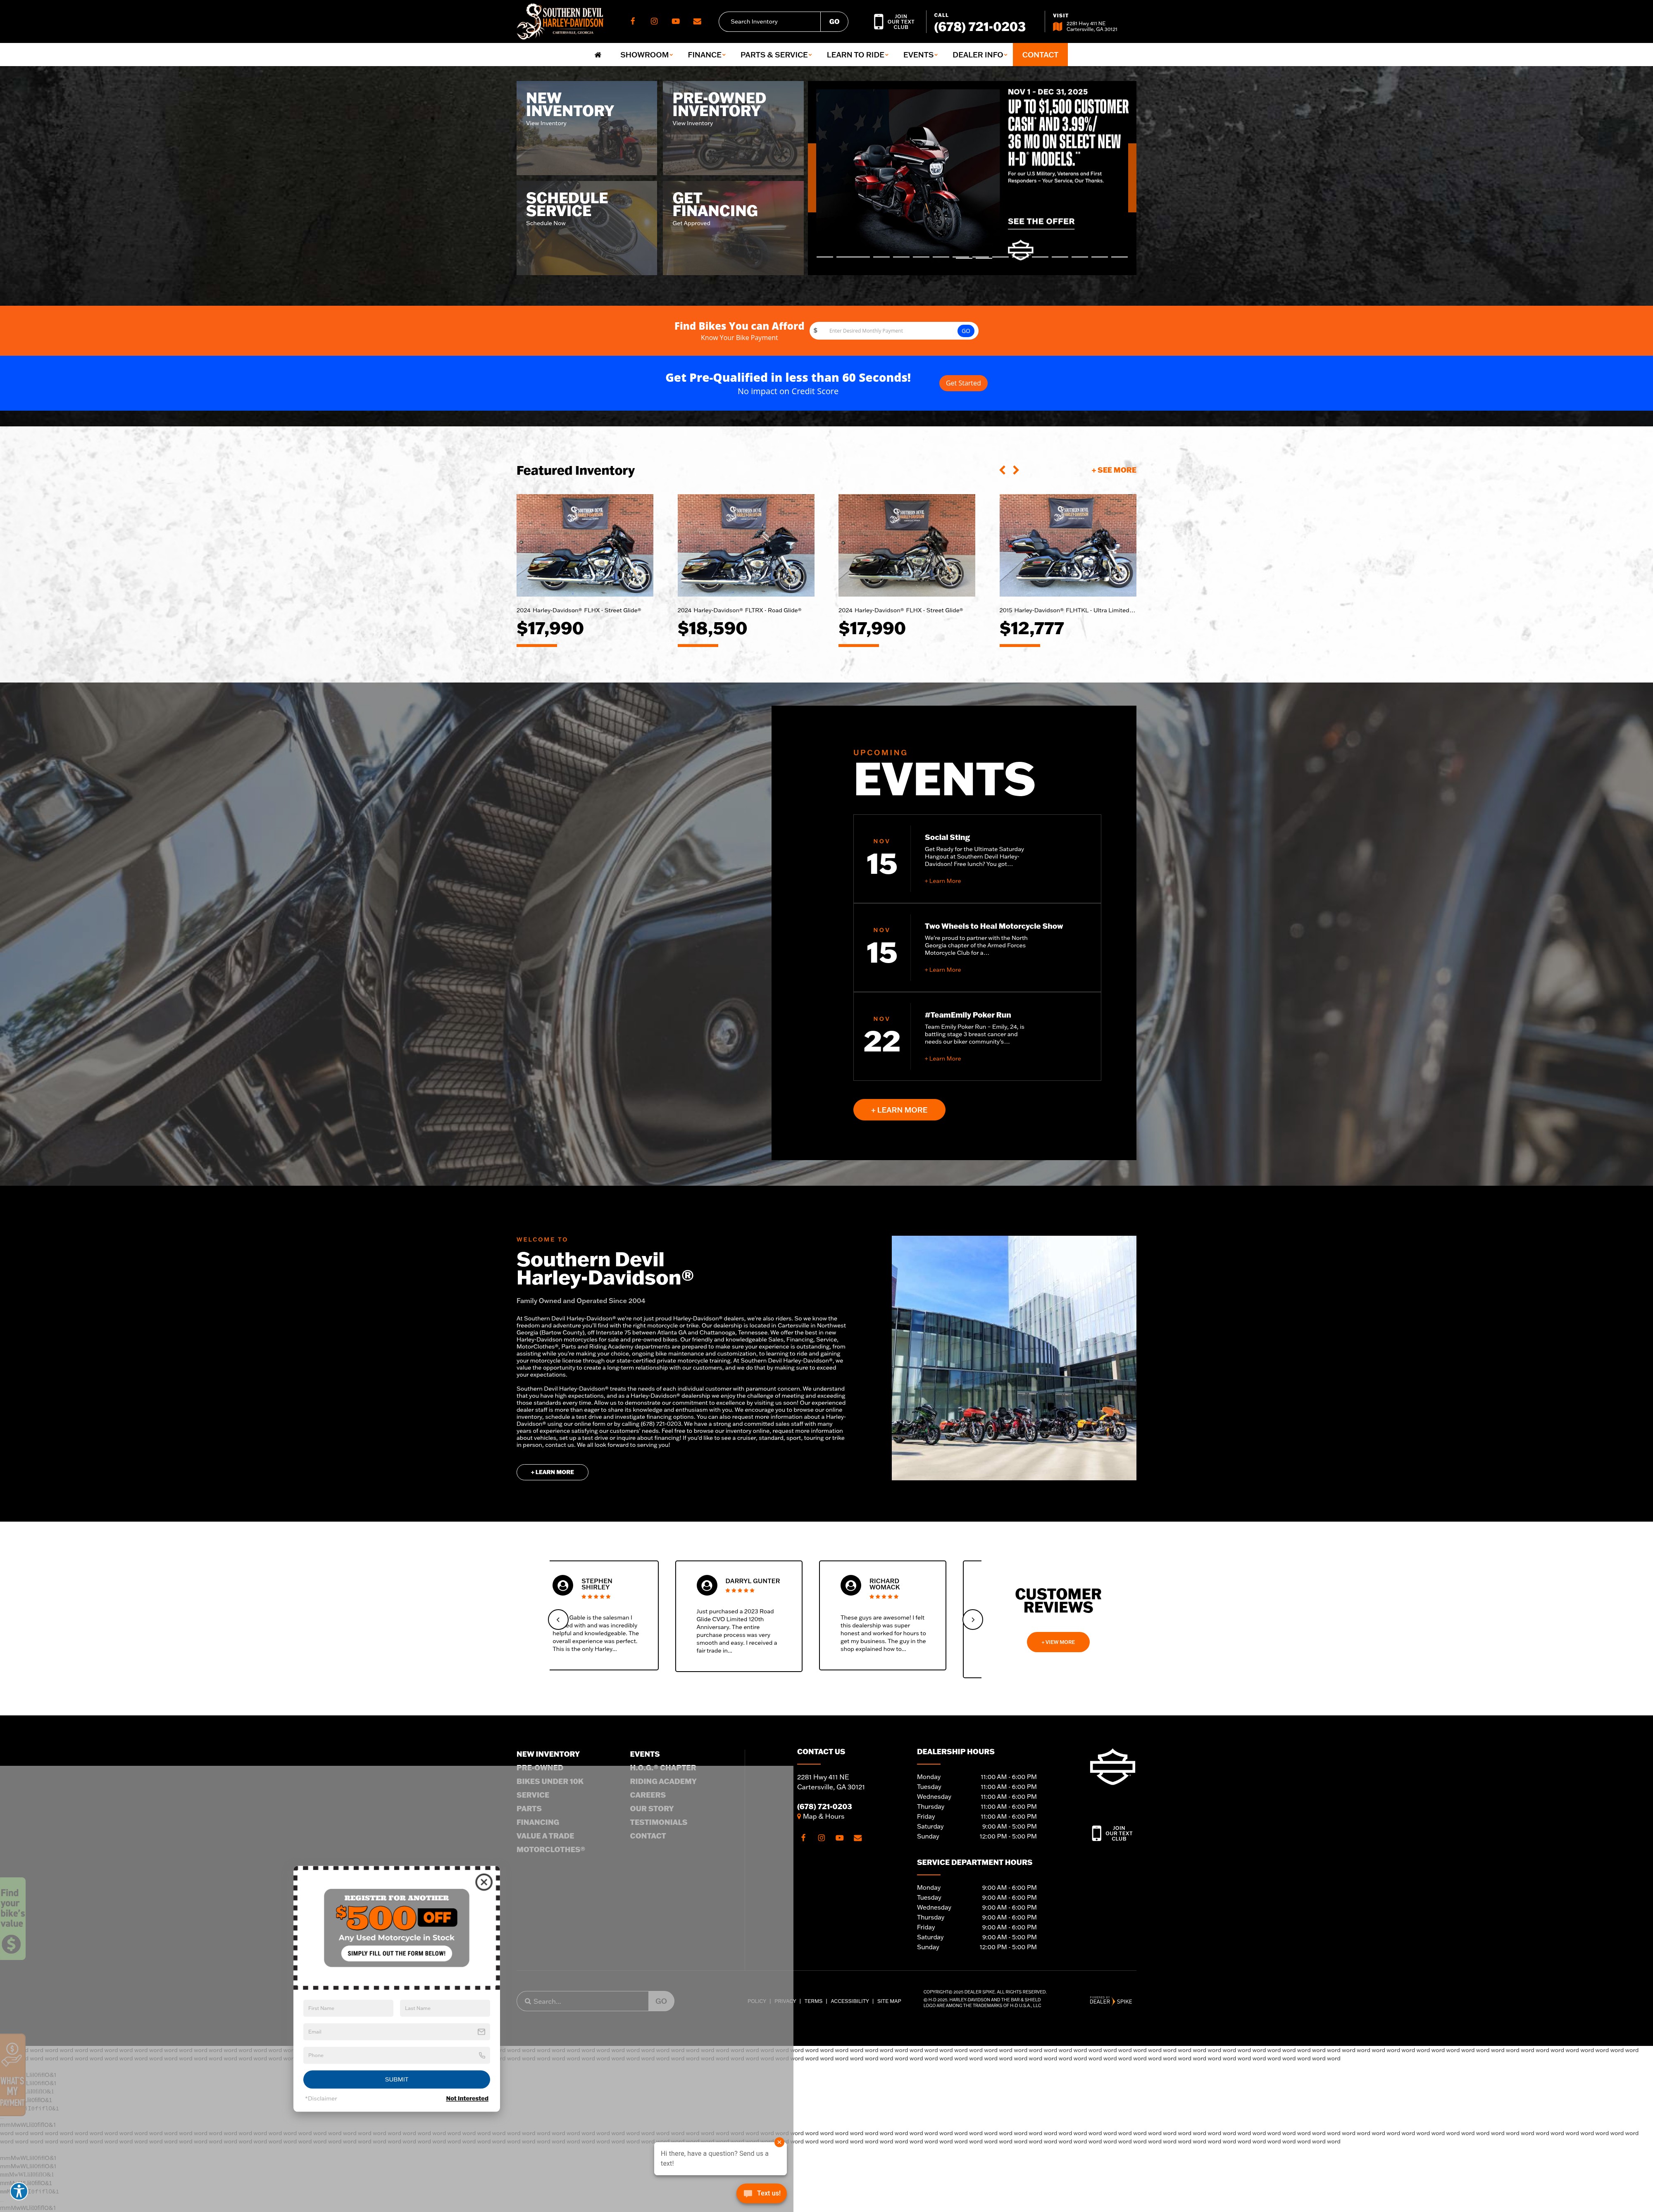Image resolution: width=1653 pixels, height=2212 pixels.
Task: Click + Learn More under welcome text
Action: pos(552,1472)
